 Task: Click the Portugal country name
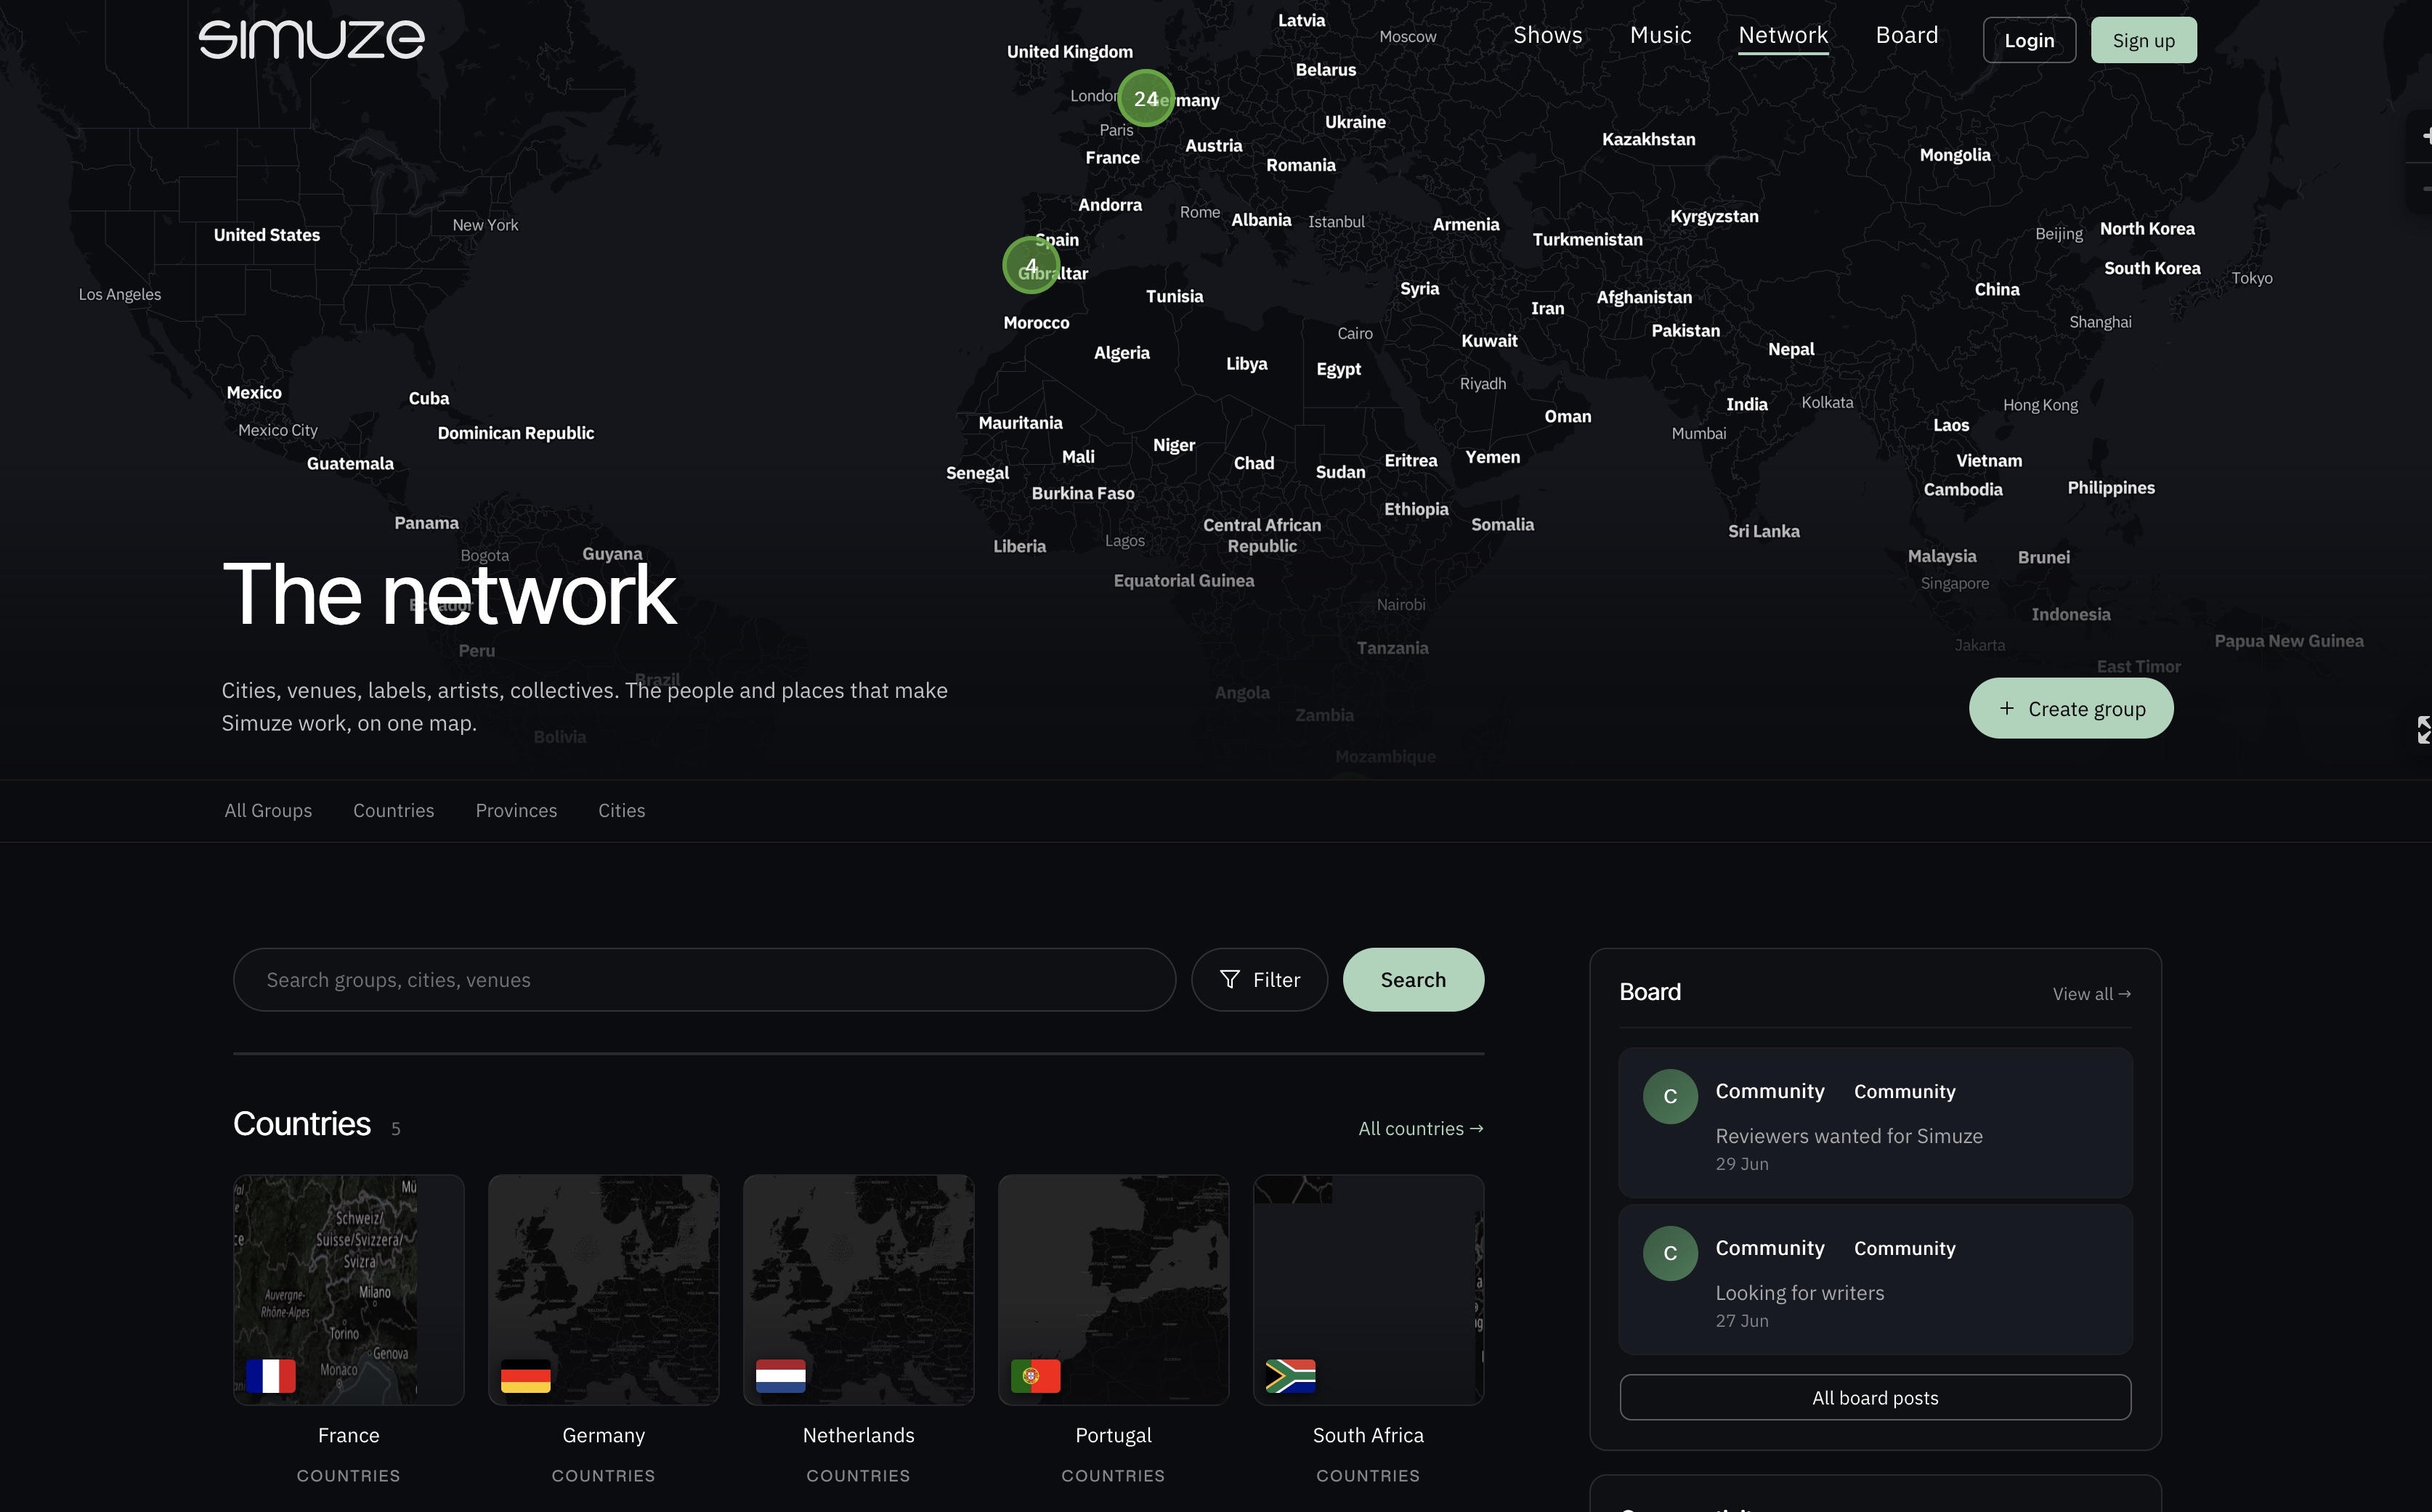click(1113, 1435)
